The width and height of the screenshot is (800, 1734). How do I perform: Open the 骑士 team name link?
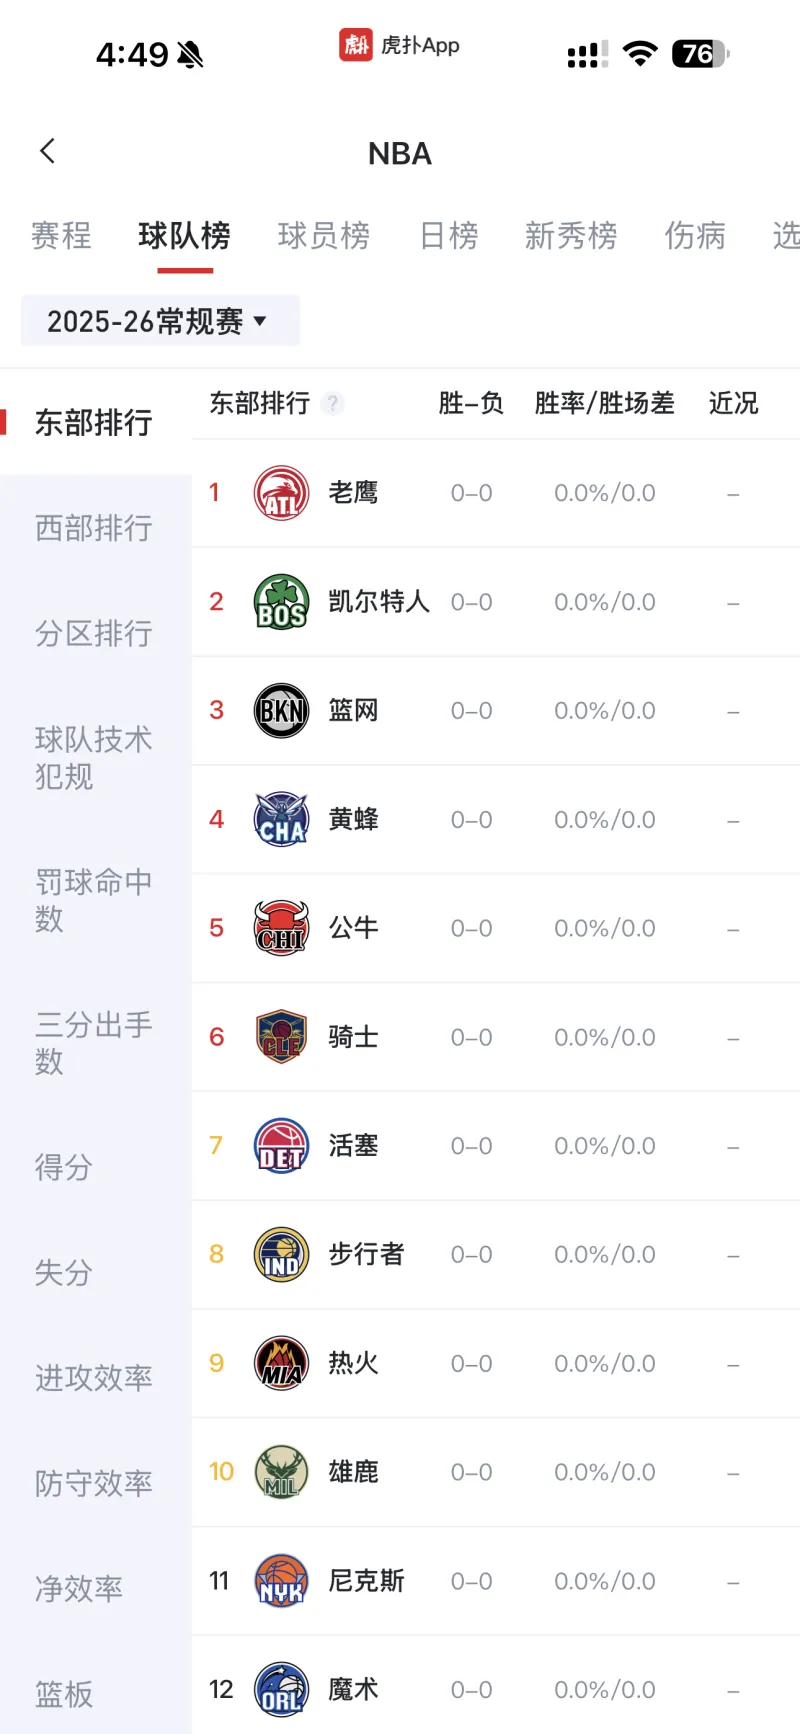tap(354, 1037)
